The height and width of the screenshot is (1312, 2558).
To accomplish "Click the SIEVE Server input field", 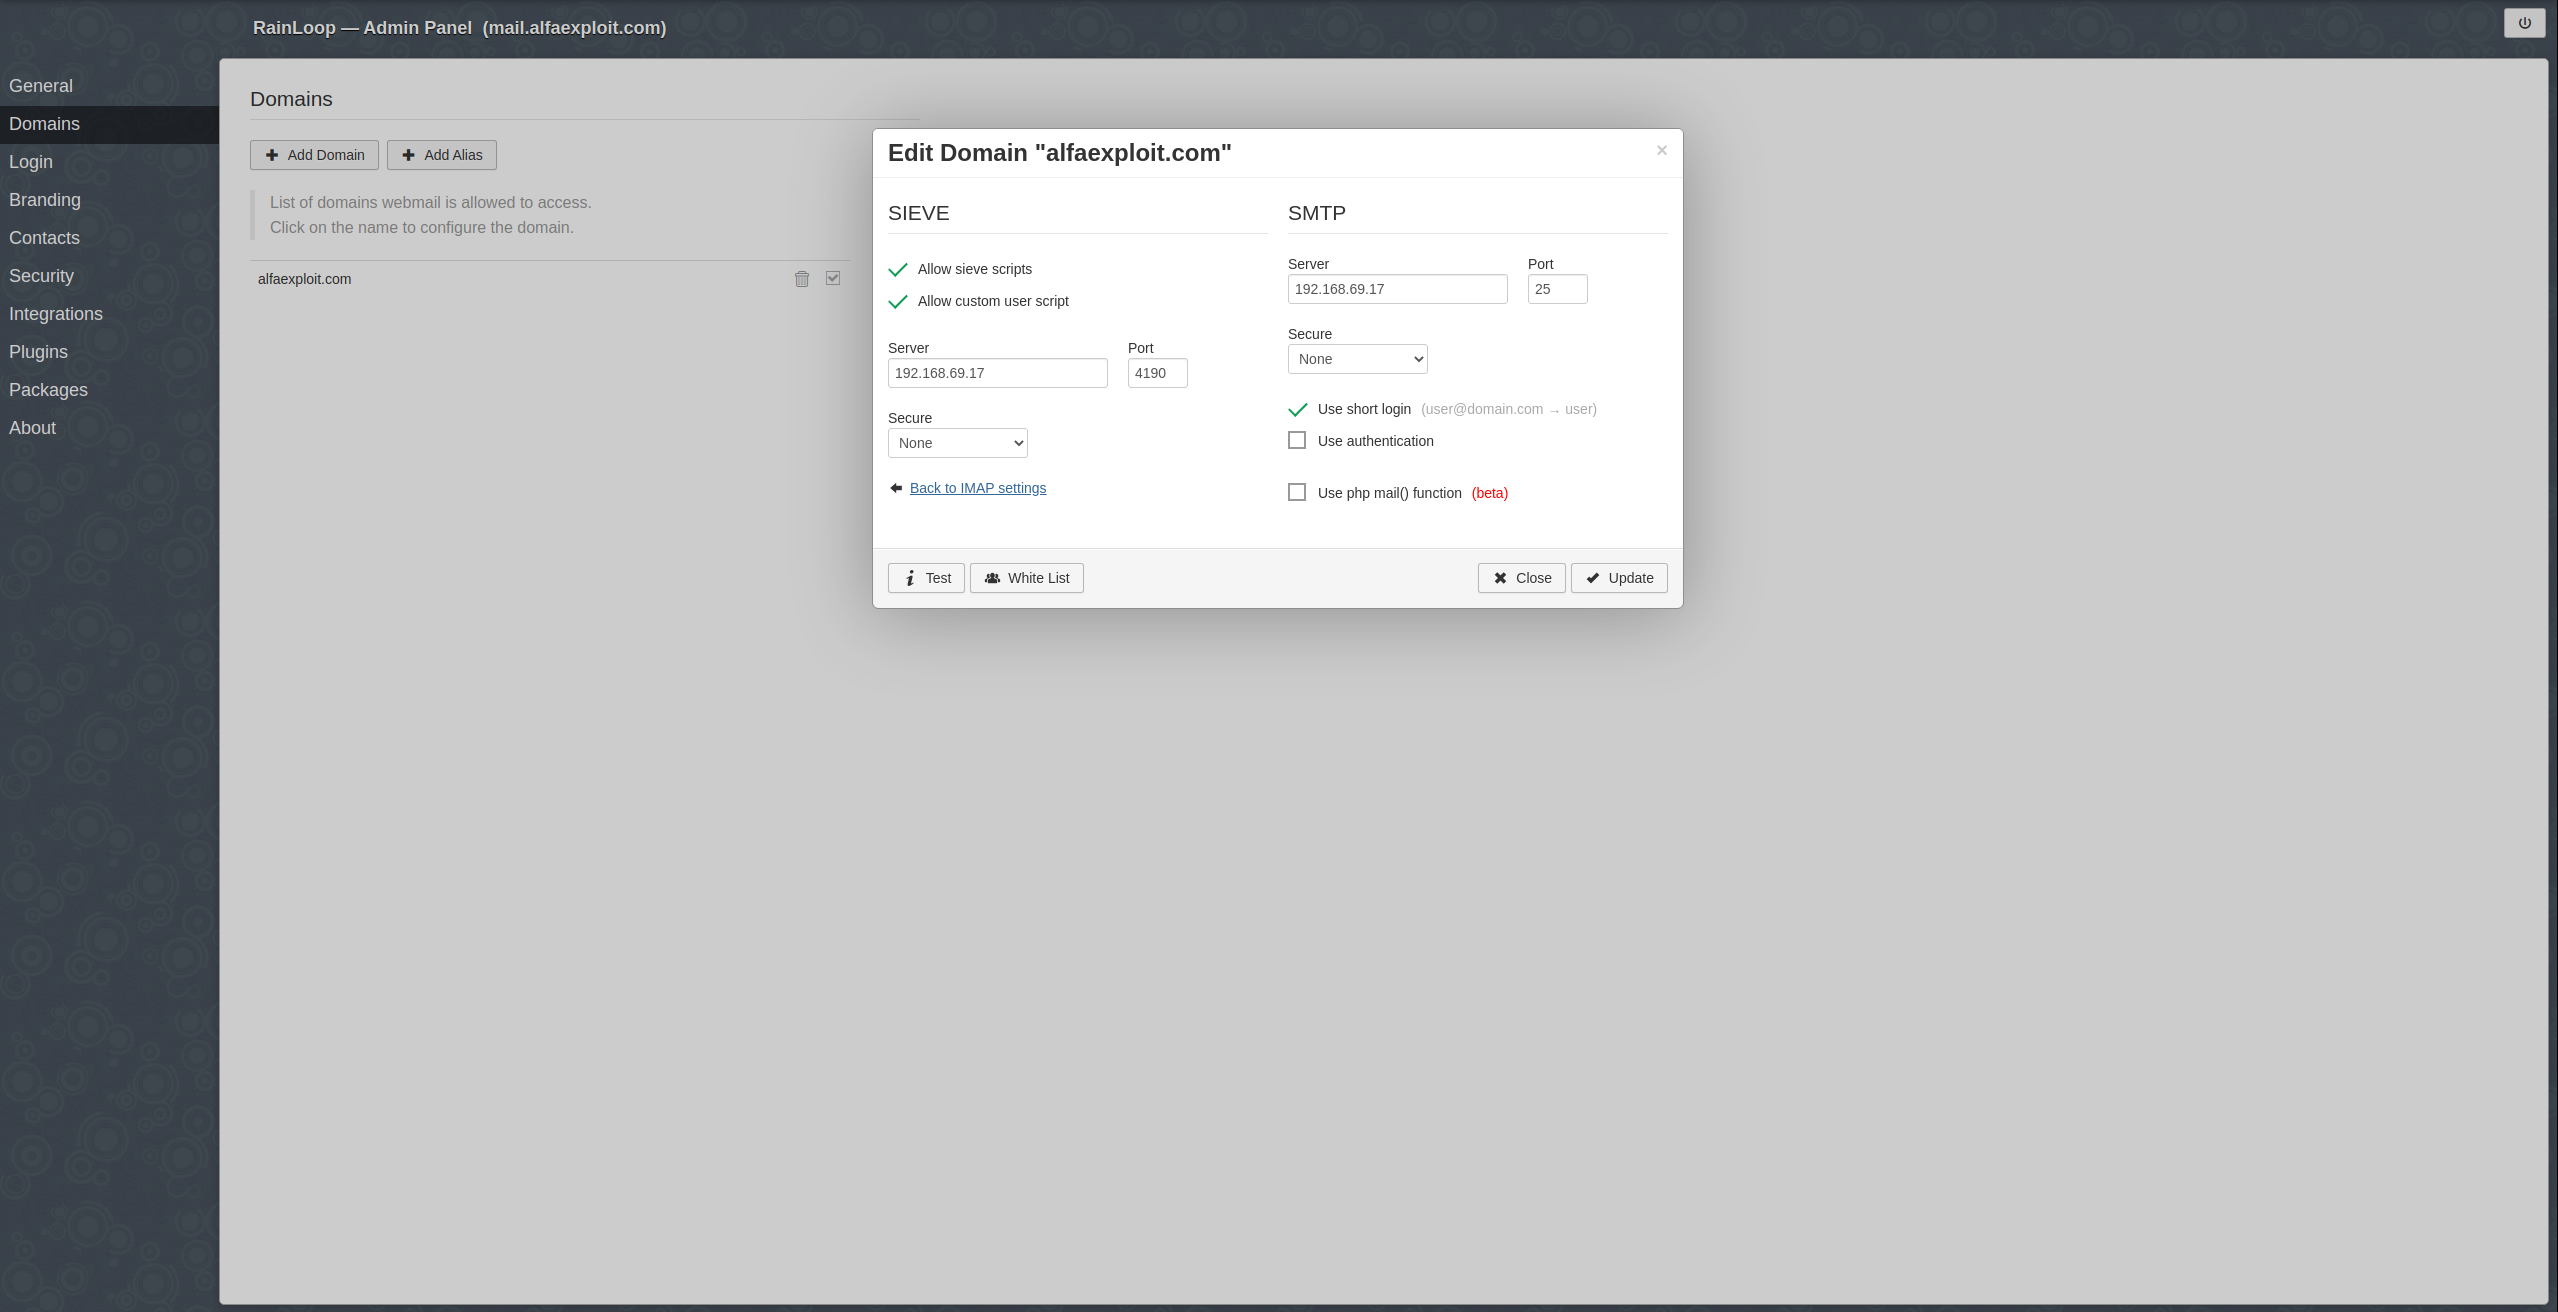I will (997, 373).
